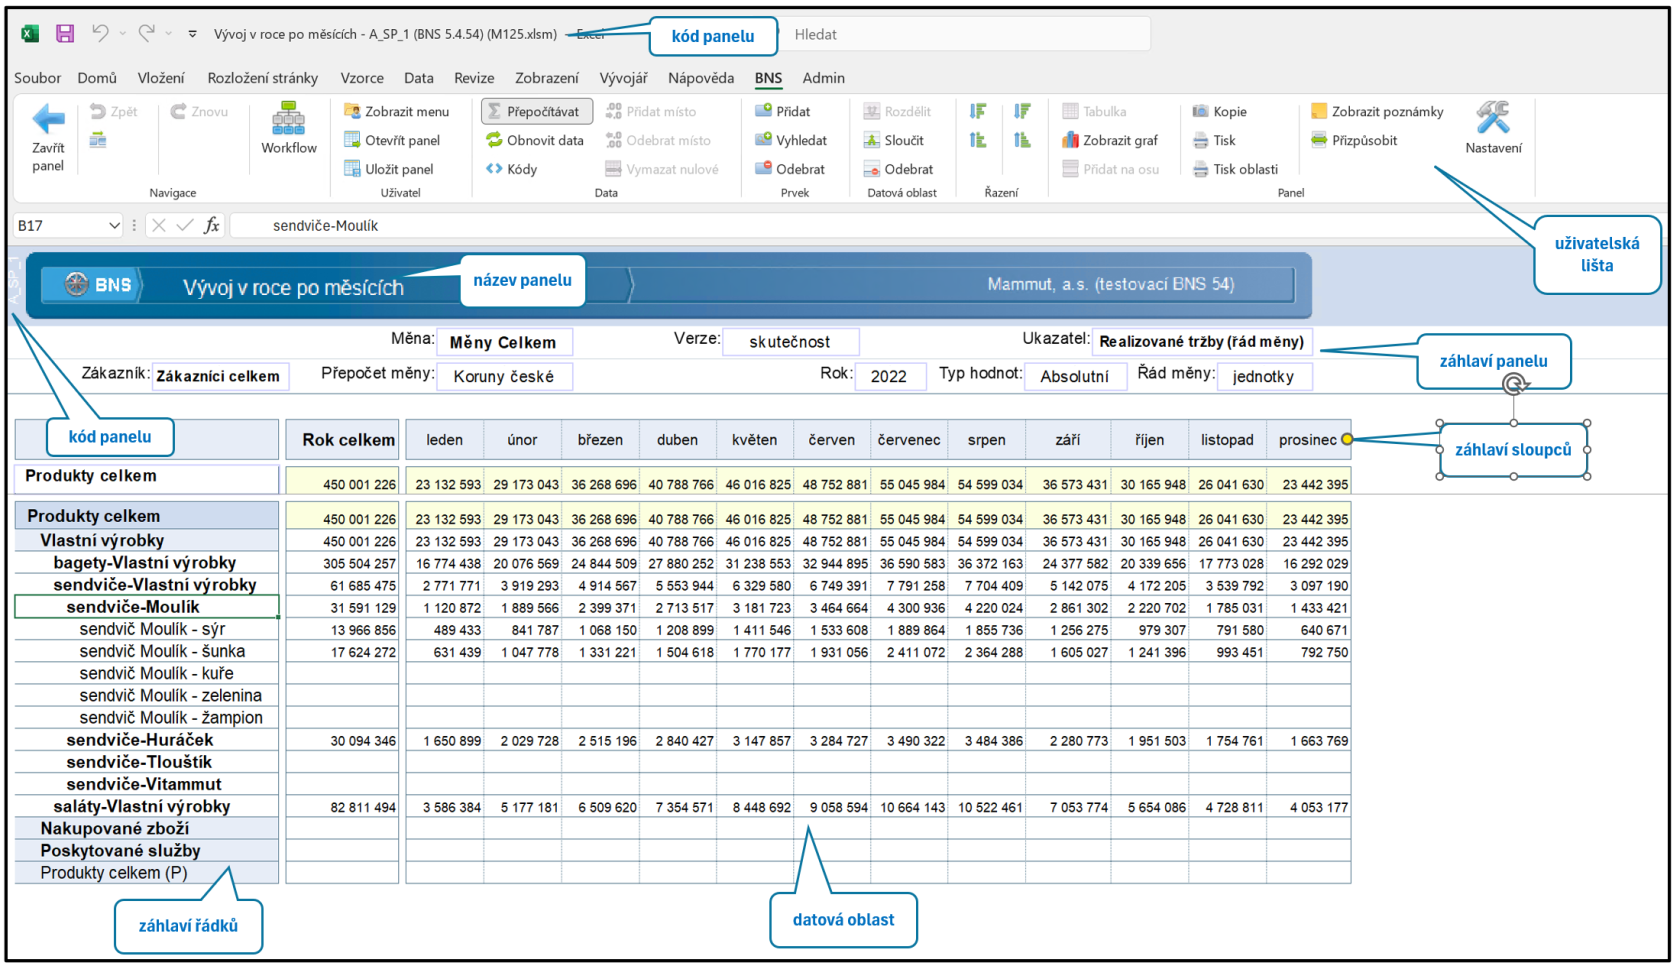The width and height of the screenshot is (1680, 966).
Task: Click the Hledat search field
Action: tap(965, 34)
